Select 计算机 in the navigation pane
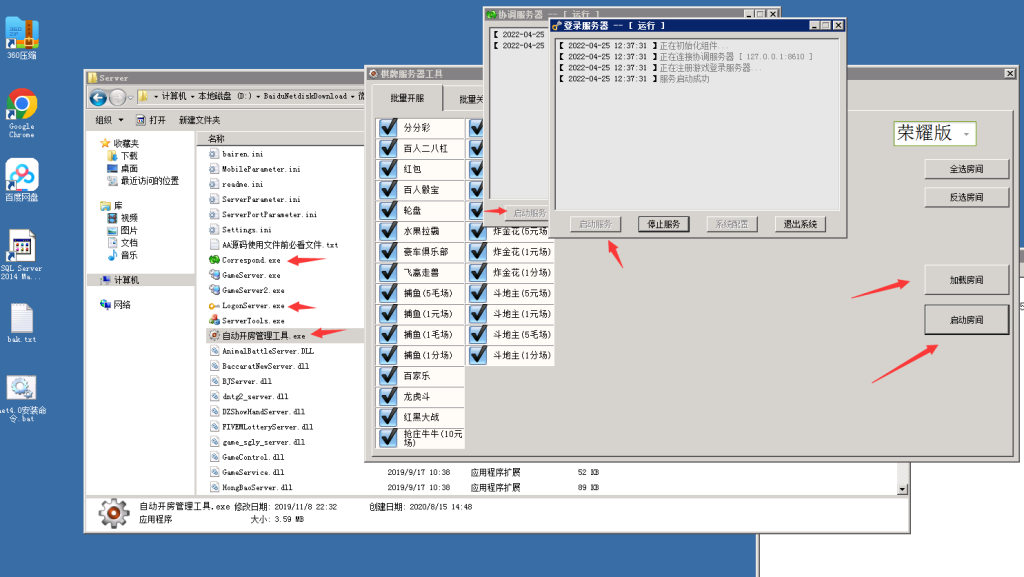The width and height of the screenshot is (1024, 577). pos(126,280)
